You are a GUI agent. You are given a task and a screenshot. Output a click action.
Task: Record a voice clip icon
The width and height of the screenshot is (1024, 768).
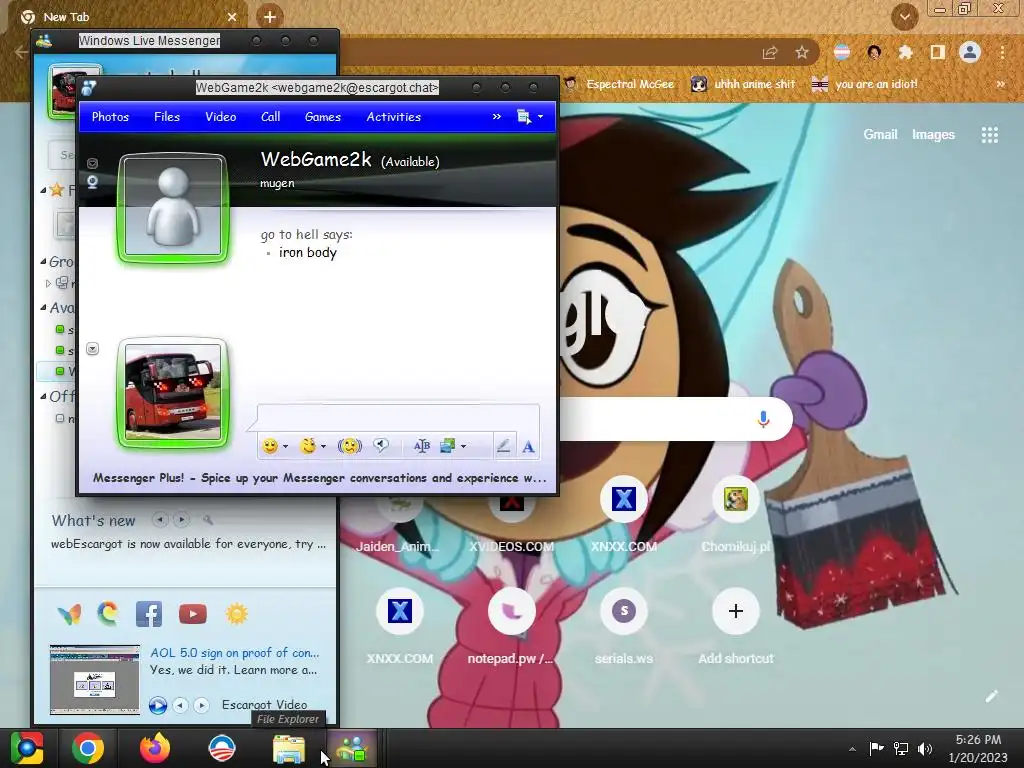coord(381,445)
